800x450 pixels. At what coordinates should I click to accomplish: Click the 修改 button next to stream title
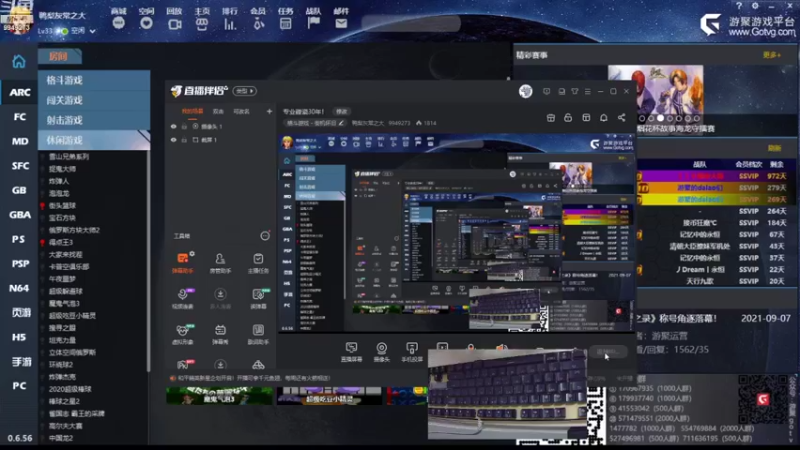pos(341,111)
